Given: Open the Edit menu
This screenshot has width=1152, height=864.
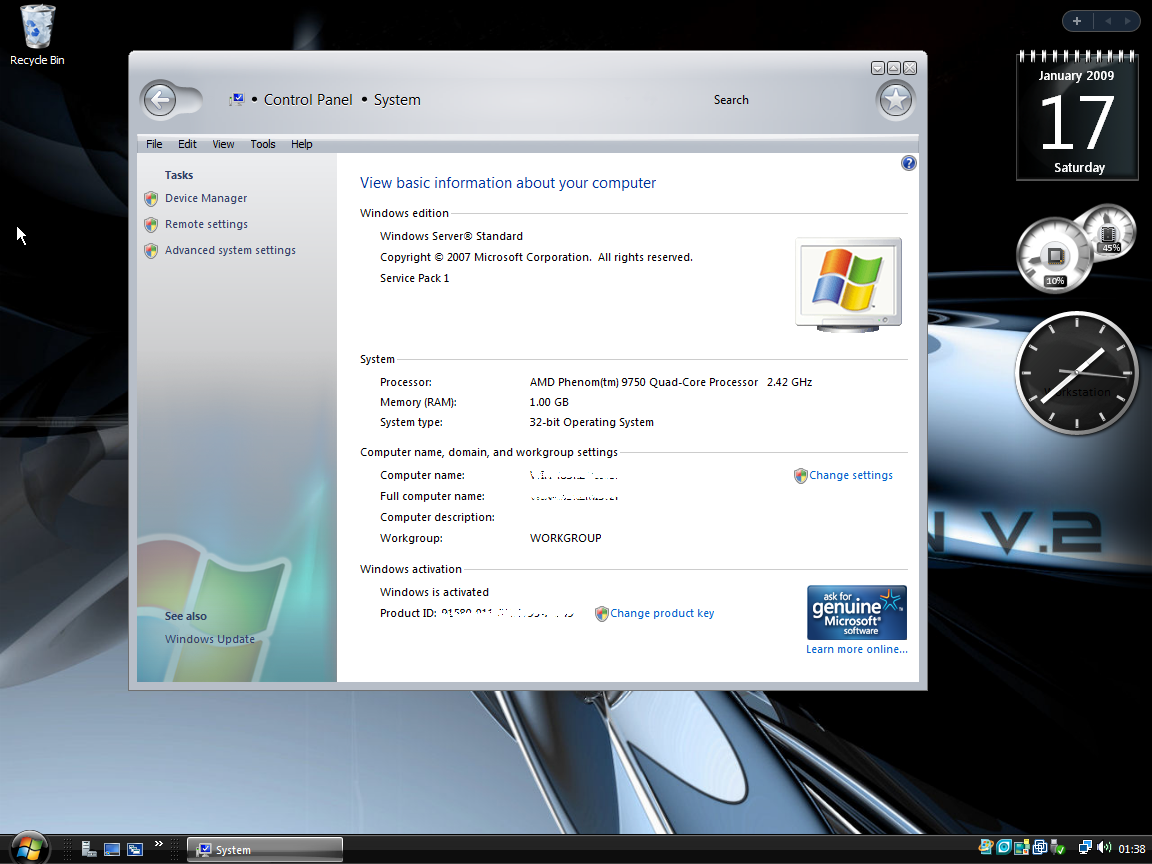Looking at the screenshot, I should [187, 144].
